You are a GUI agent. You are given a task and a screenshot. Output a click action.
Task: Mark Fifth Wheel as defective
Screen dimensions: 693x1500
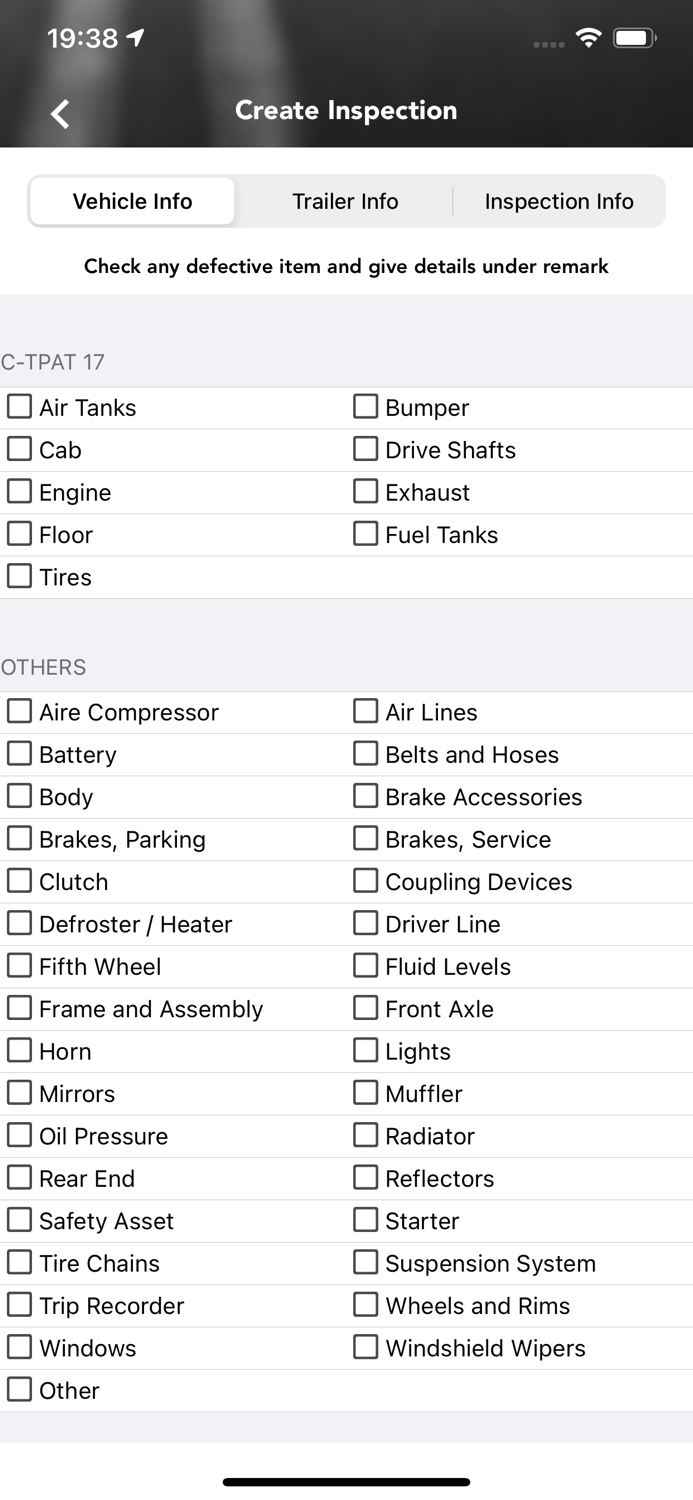(20, 964)
